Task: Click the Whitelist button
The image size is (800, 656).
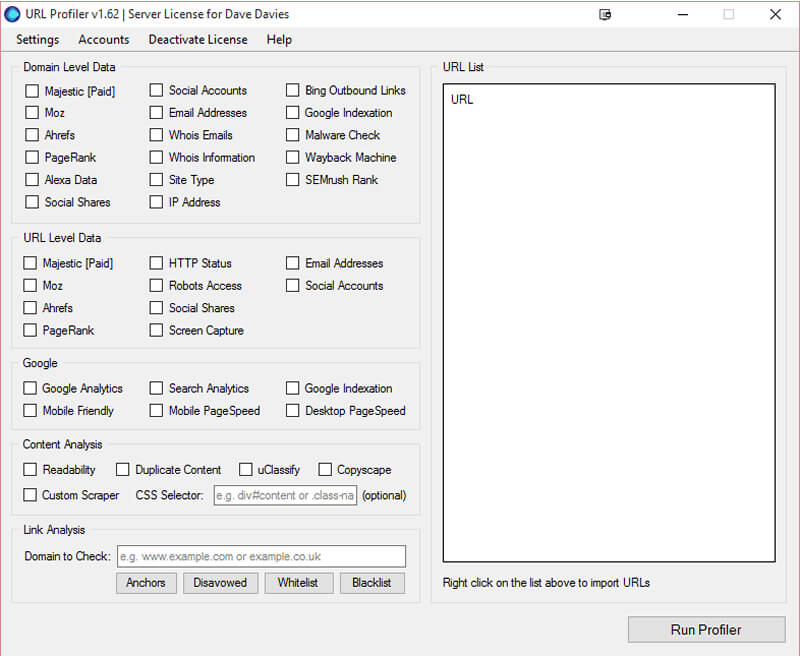Action: [x=299, y=583]
